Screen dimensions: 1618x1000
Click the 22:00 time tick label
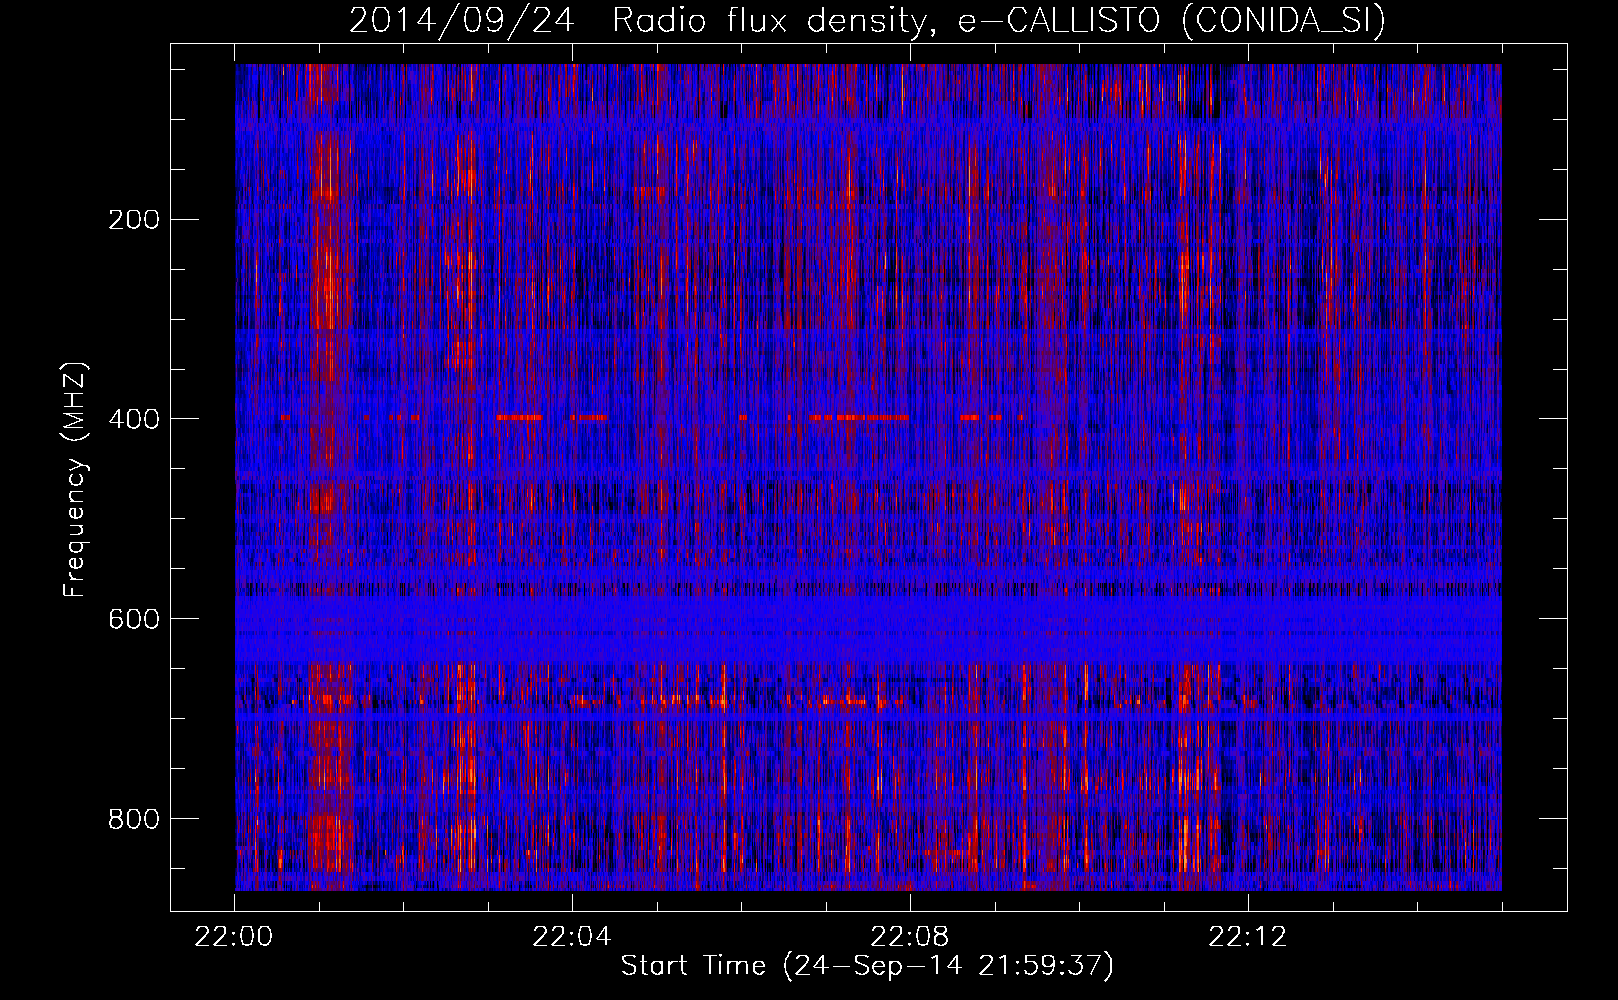234,937
